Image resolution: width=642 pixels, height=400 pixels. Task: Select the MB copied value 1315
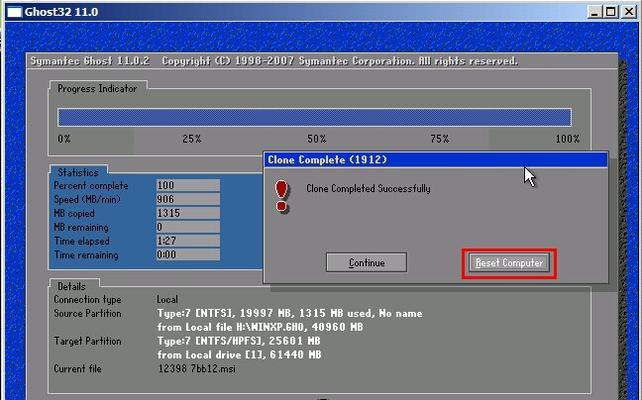188,213
